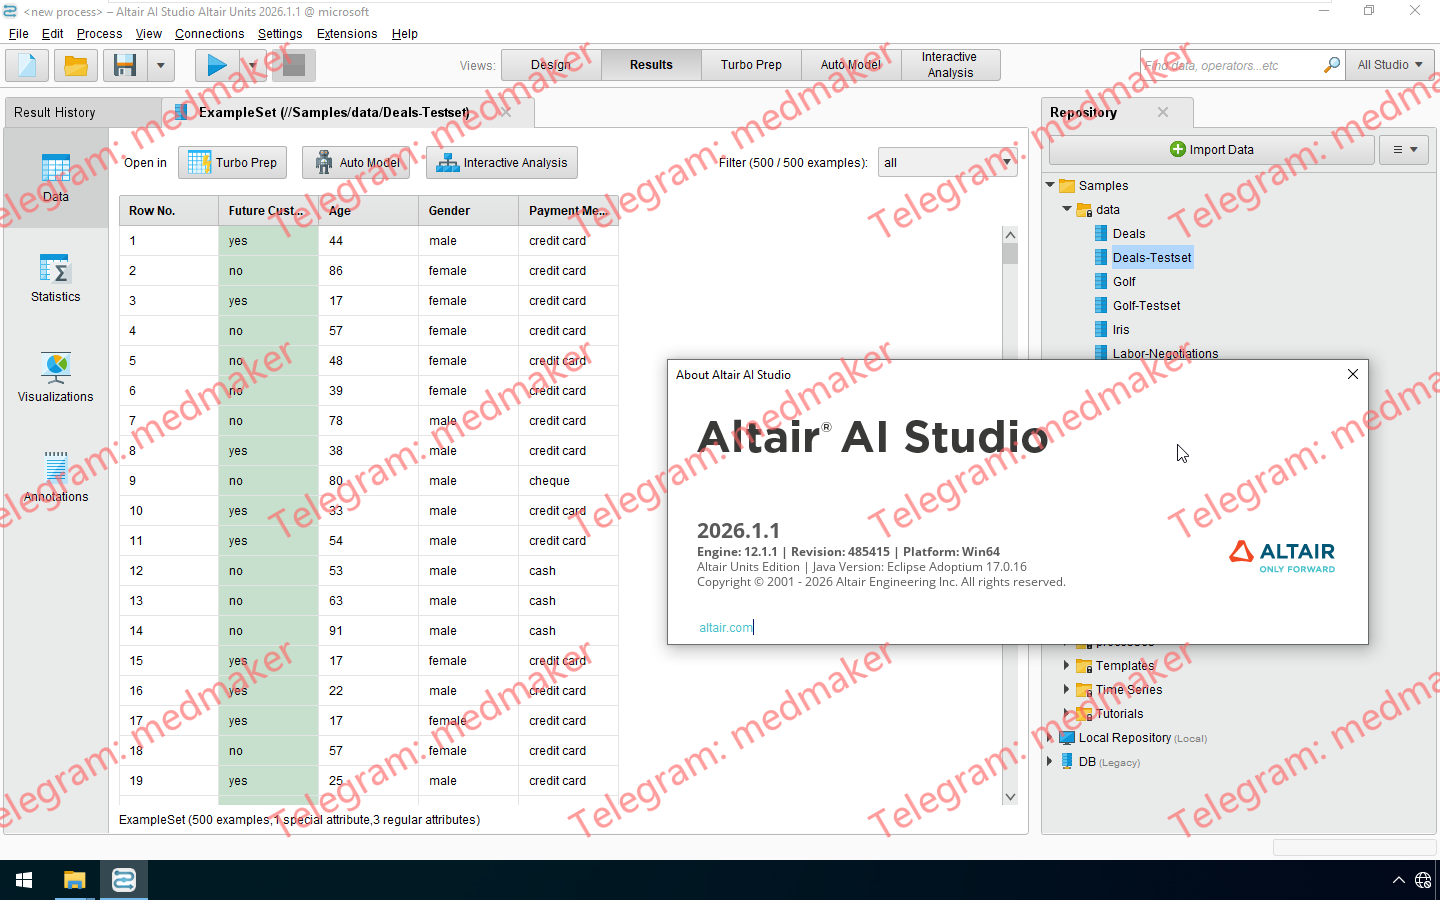Save the process with the floppy disk icon
Viewport: 1440px width, 900px height.
[125, 66]
